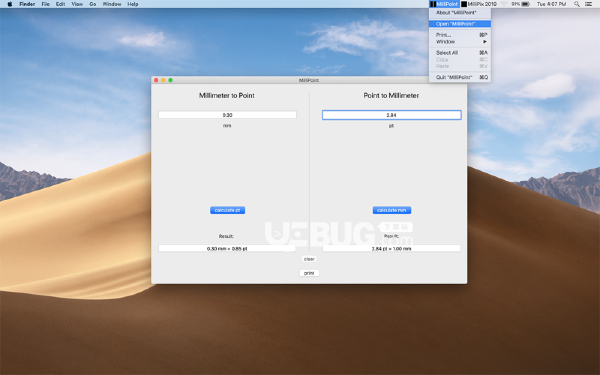This screenshot has height=375, width=600.
Task: Open the View menu
Action: pos(77,4)
